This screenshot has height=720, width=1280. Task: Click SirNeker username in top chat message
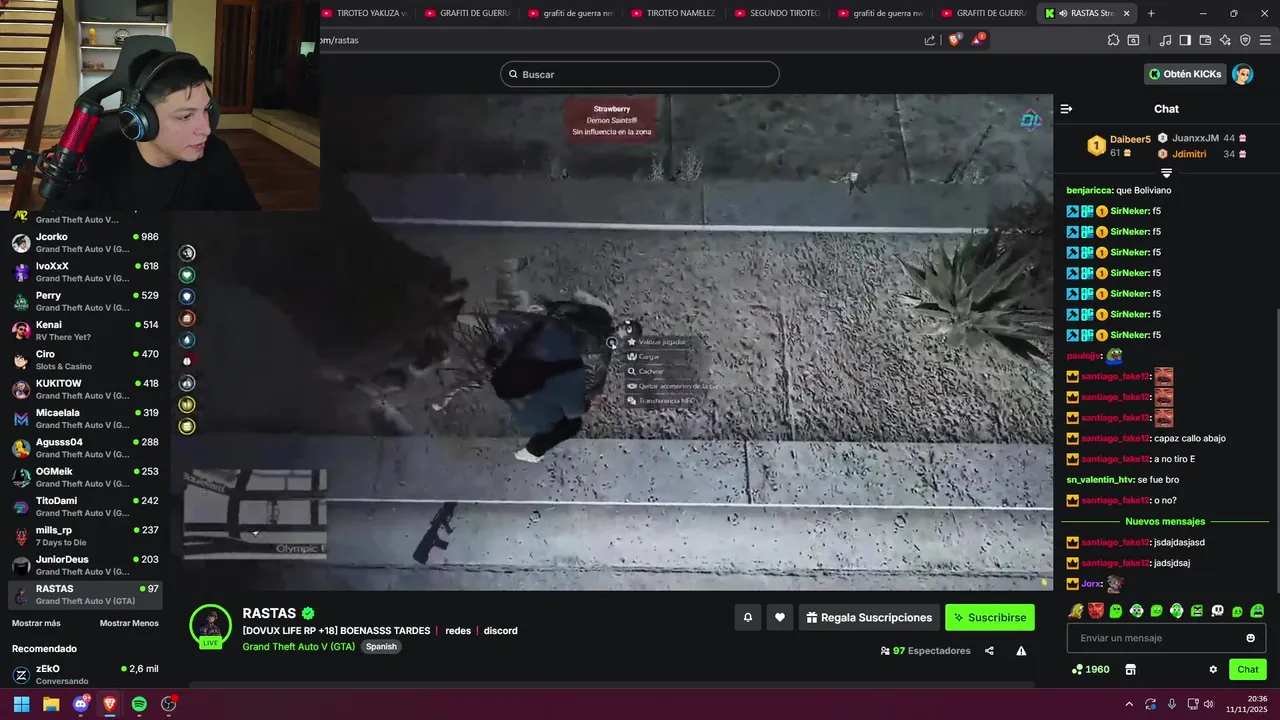coord(1129,211)
